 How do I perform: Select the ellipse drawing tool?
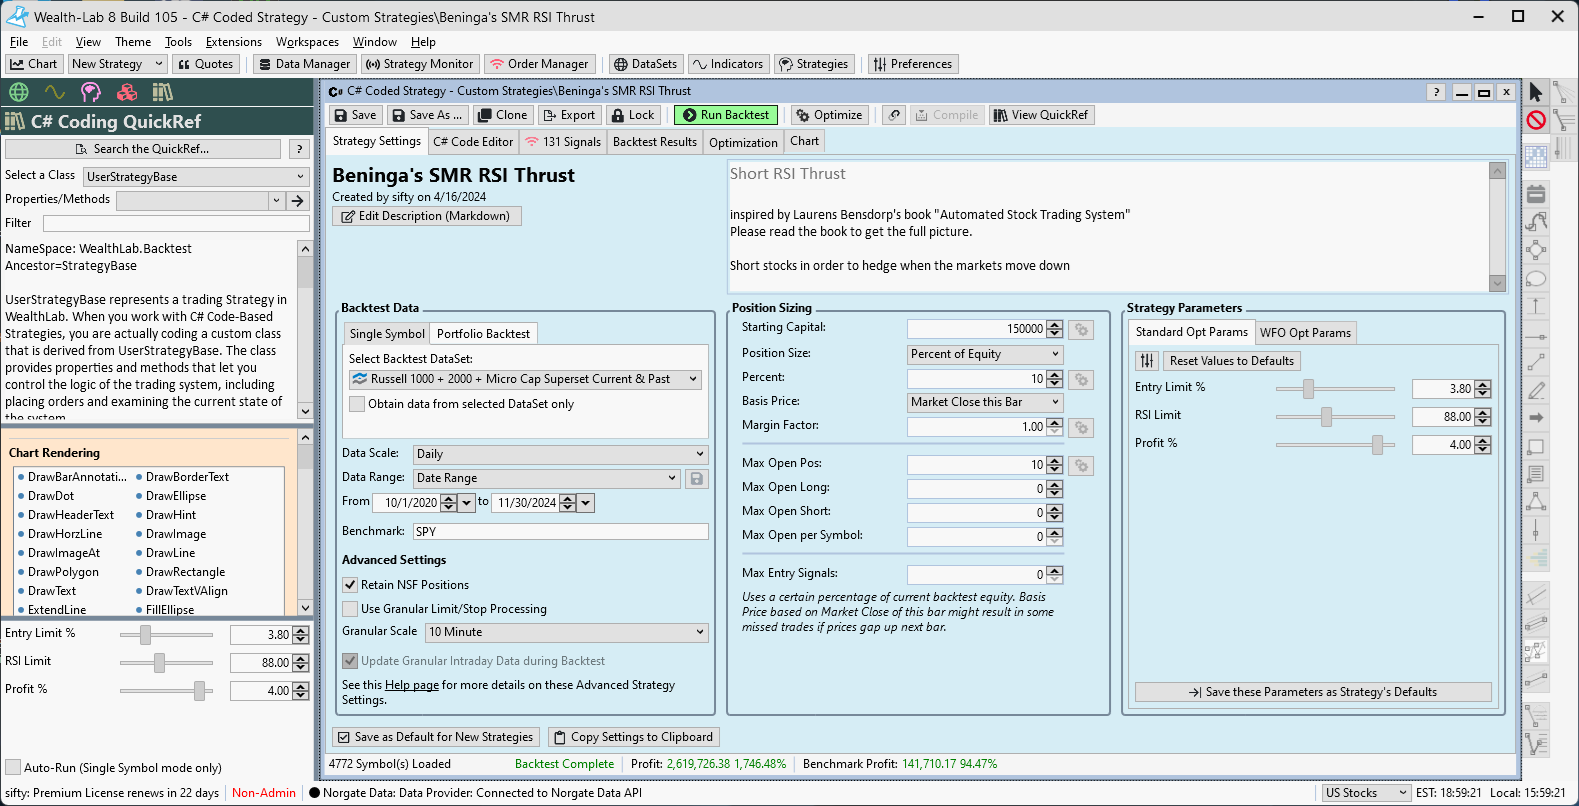(1536, 279)
